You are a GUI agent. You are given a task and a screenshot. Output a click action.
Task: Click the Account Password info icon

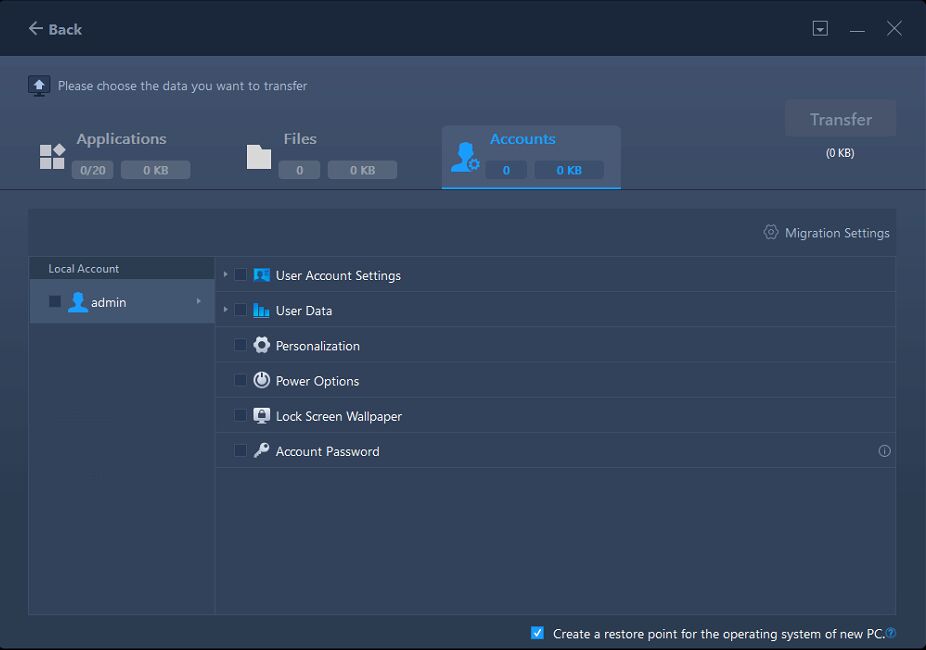pyautogui.click(x=884, y=451)
